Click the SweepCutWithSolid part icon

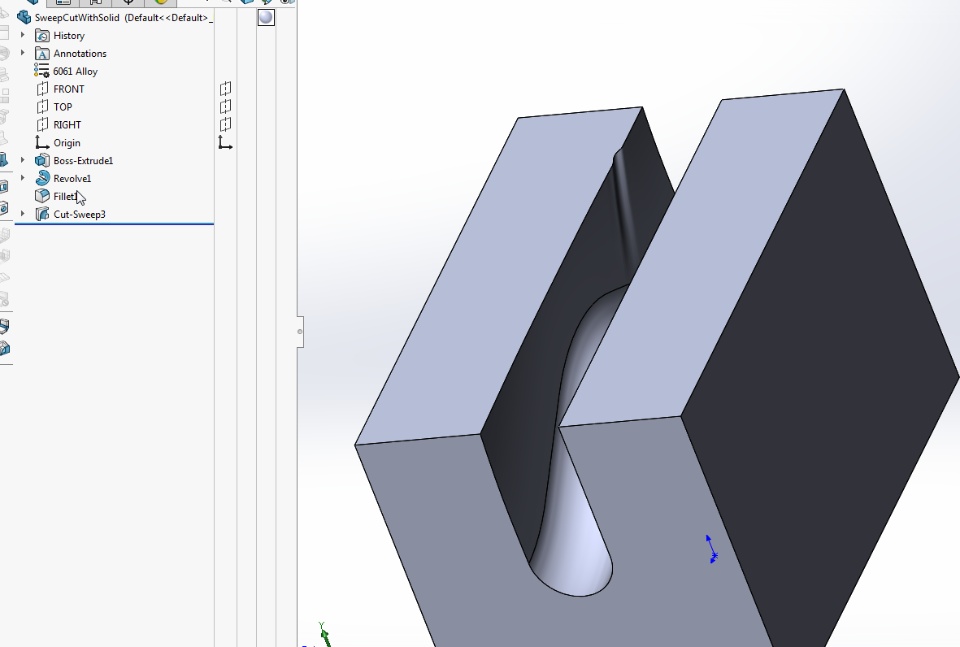pos(24,17)
